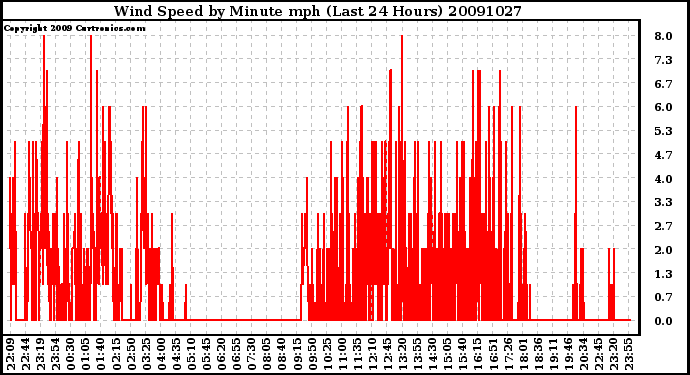690x375 pixels.
Task: Select the 23:55 time label
Action: point(628,354)
